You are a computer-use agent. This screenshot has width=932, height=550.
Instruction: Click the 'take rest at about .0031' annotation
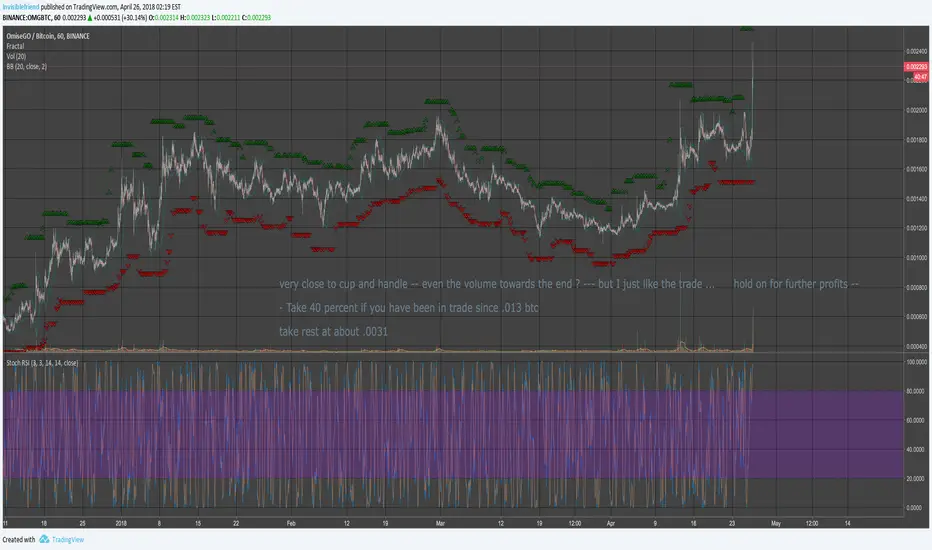(333, 332)
